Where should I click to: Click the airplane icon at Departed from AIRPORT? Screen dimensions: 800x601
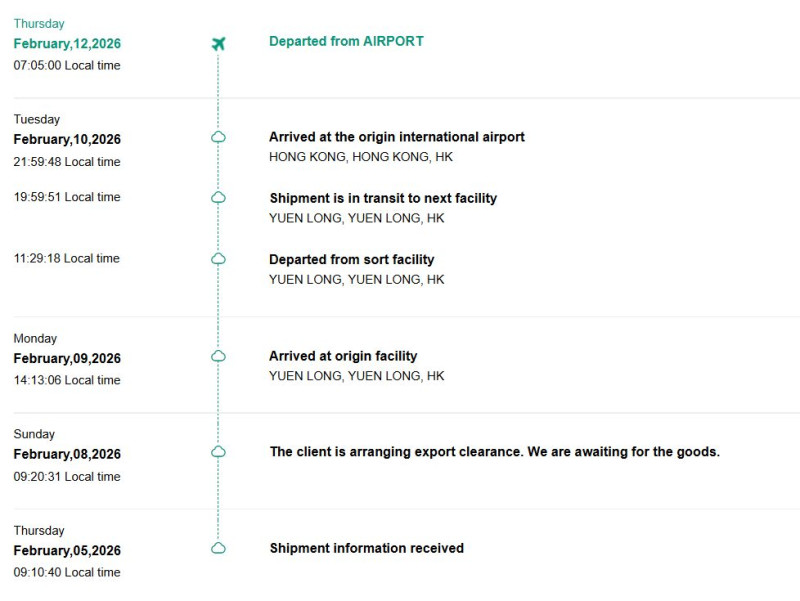(x=219, y=43)
